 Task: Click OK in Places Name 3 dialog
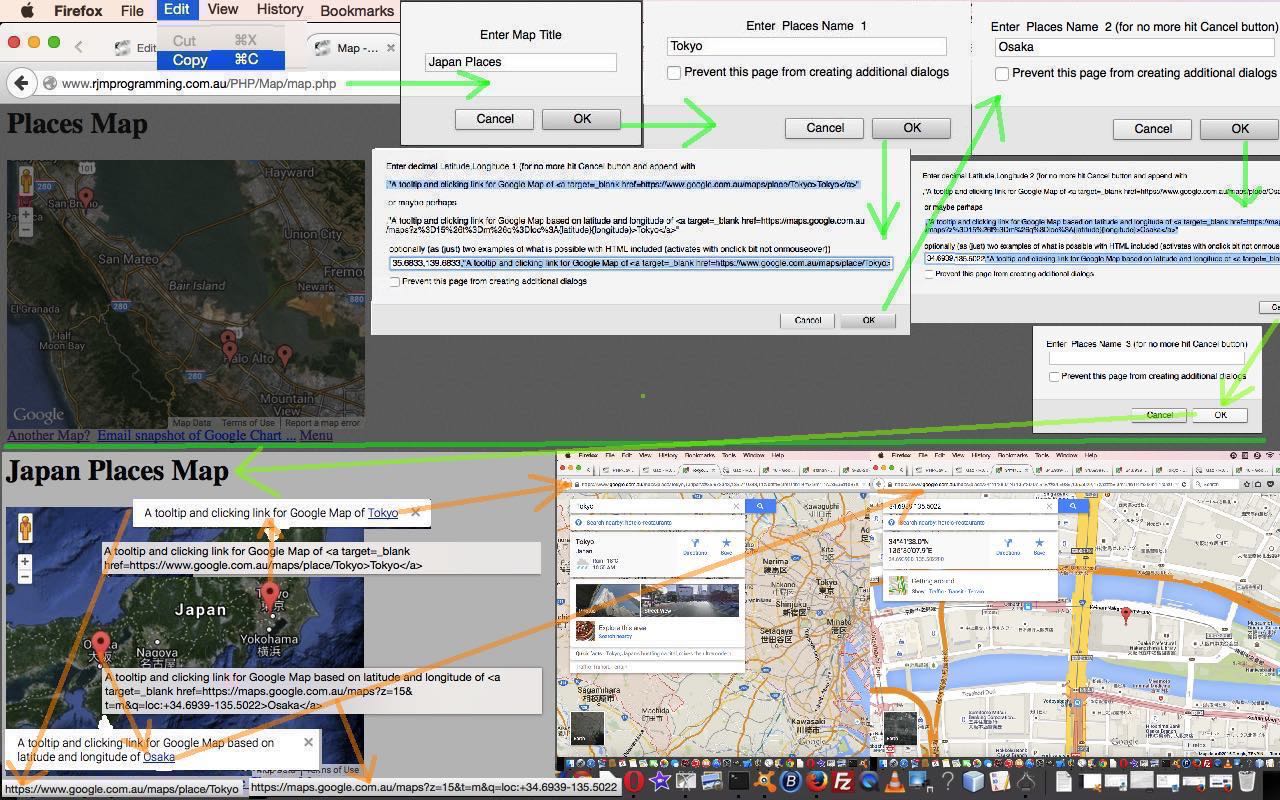(1220, 415)
